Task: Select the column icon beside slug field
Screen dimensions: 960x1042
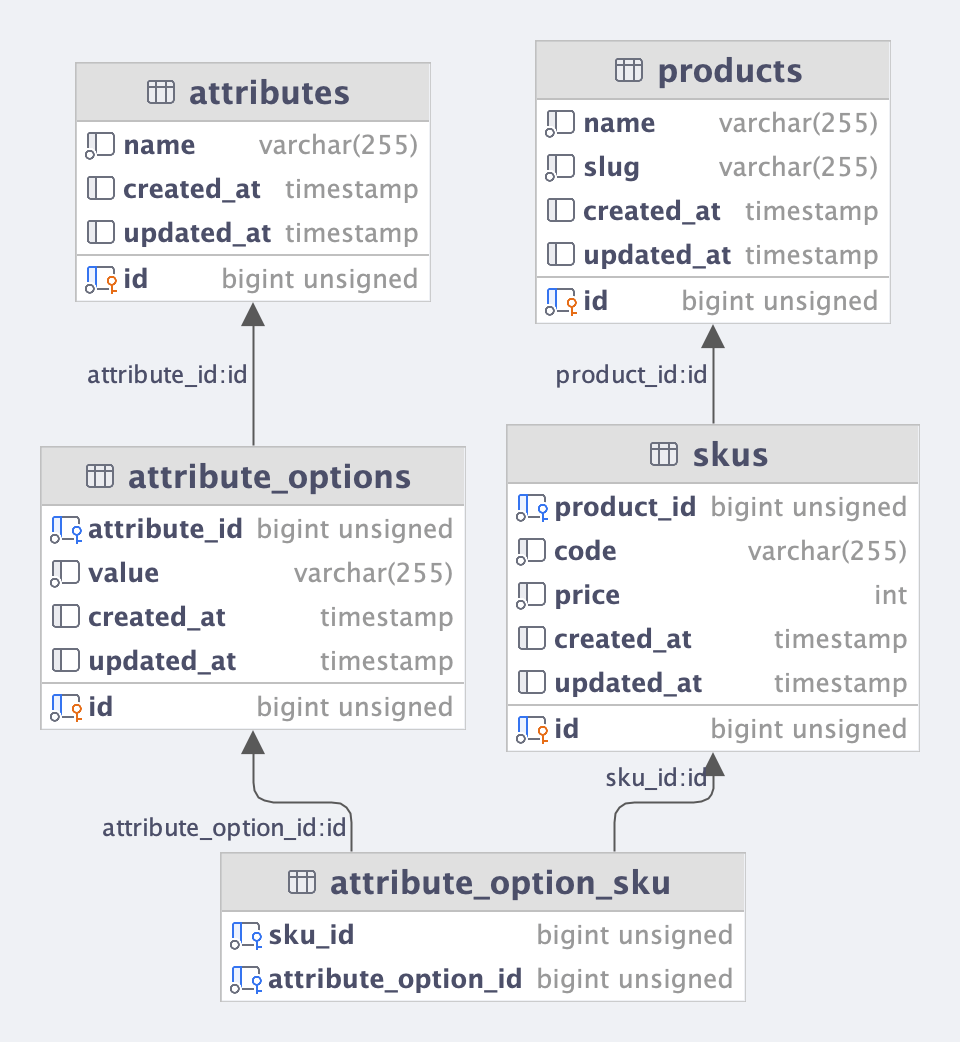Action: 560,167
